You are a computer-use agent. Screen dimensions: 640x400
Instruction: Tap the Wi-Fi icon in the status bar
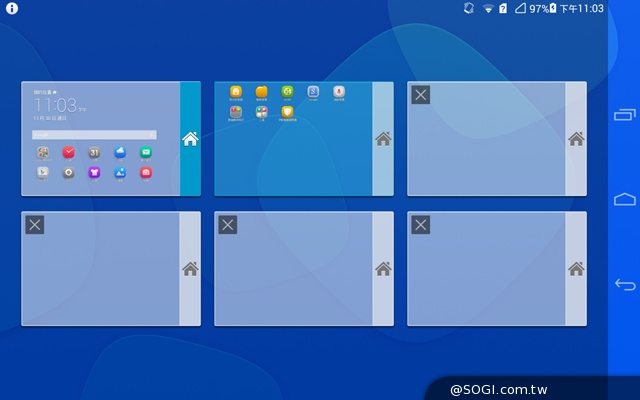tap(488, 8)
